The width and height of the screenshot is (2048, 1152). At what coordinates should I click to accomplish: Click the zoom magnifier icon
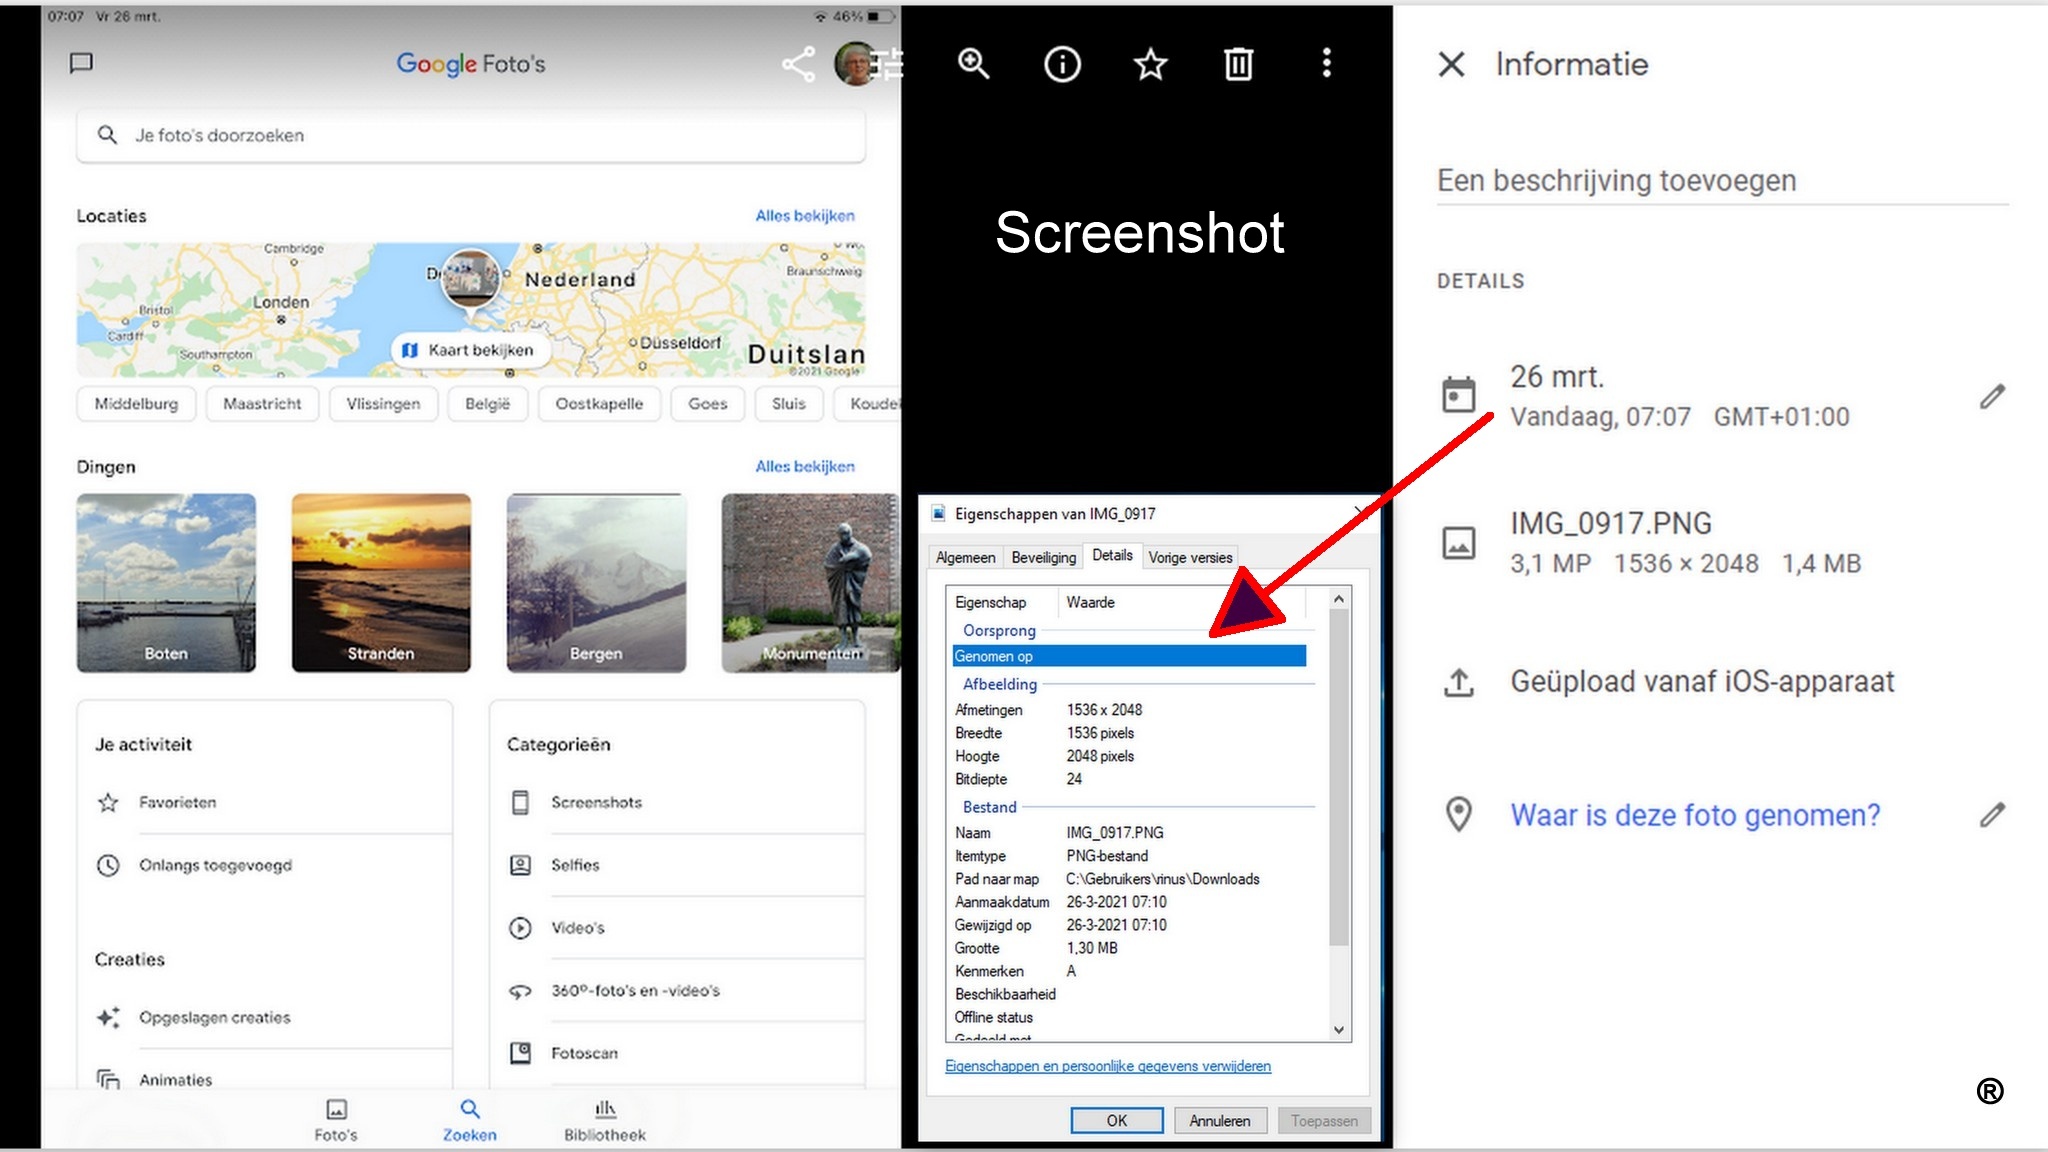click(973, 64)
